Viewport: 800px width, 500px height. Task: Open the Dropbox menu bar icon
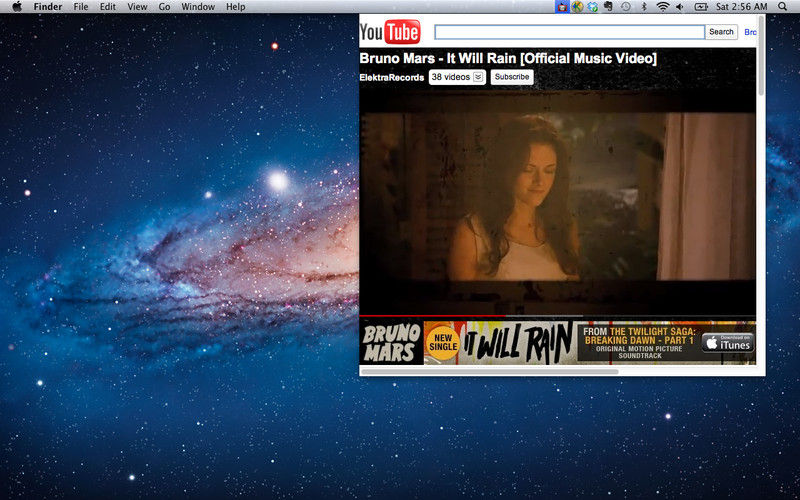click(x=592, y=7)
